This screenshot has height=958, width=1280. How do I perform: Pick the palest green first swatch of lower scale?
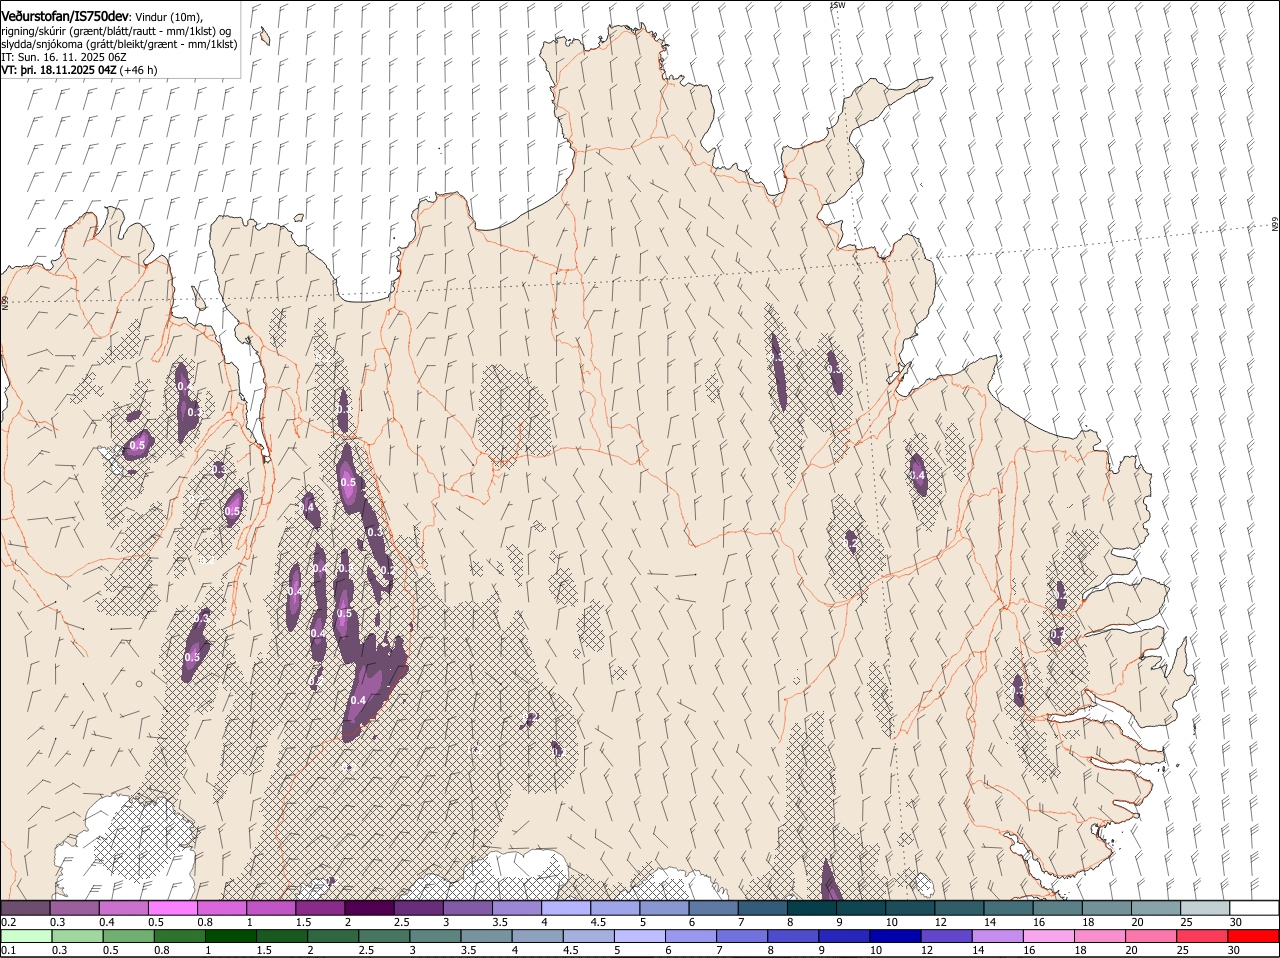coord(26,936)
